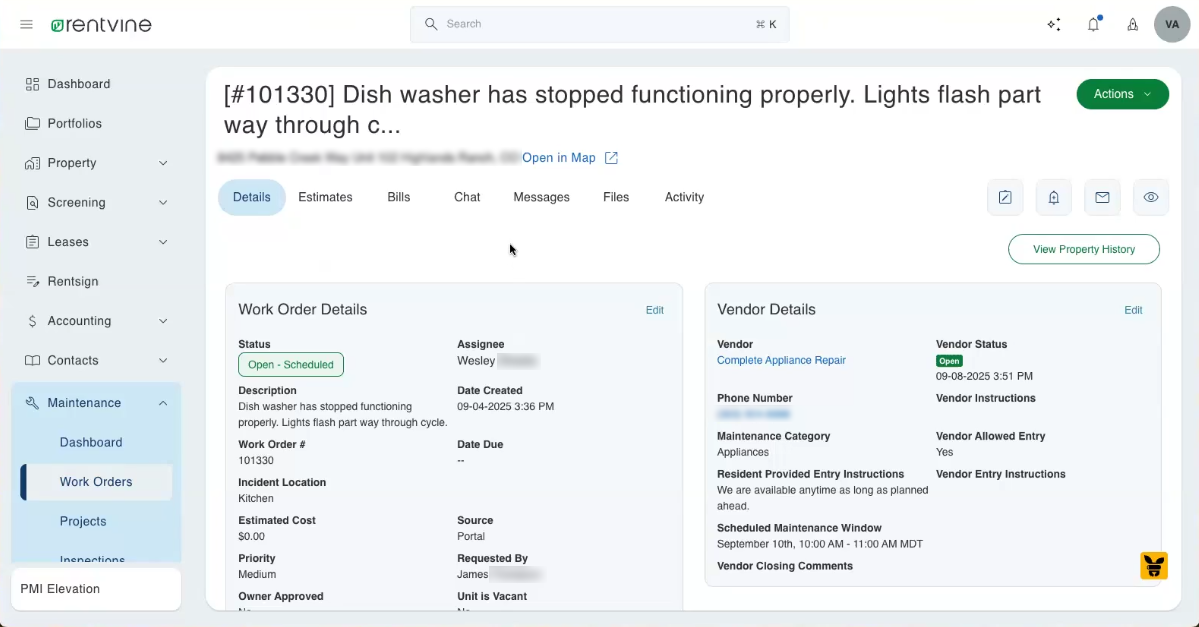Click the notification bell icon near the tabs
This screenshot has width=1199, height=627.
click(1053, 197)
